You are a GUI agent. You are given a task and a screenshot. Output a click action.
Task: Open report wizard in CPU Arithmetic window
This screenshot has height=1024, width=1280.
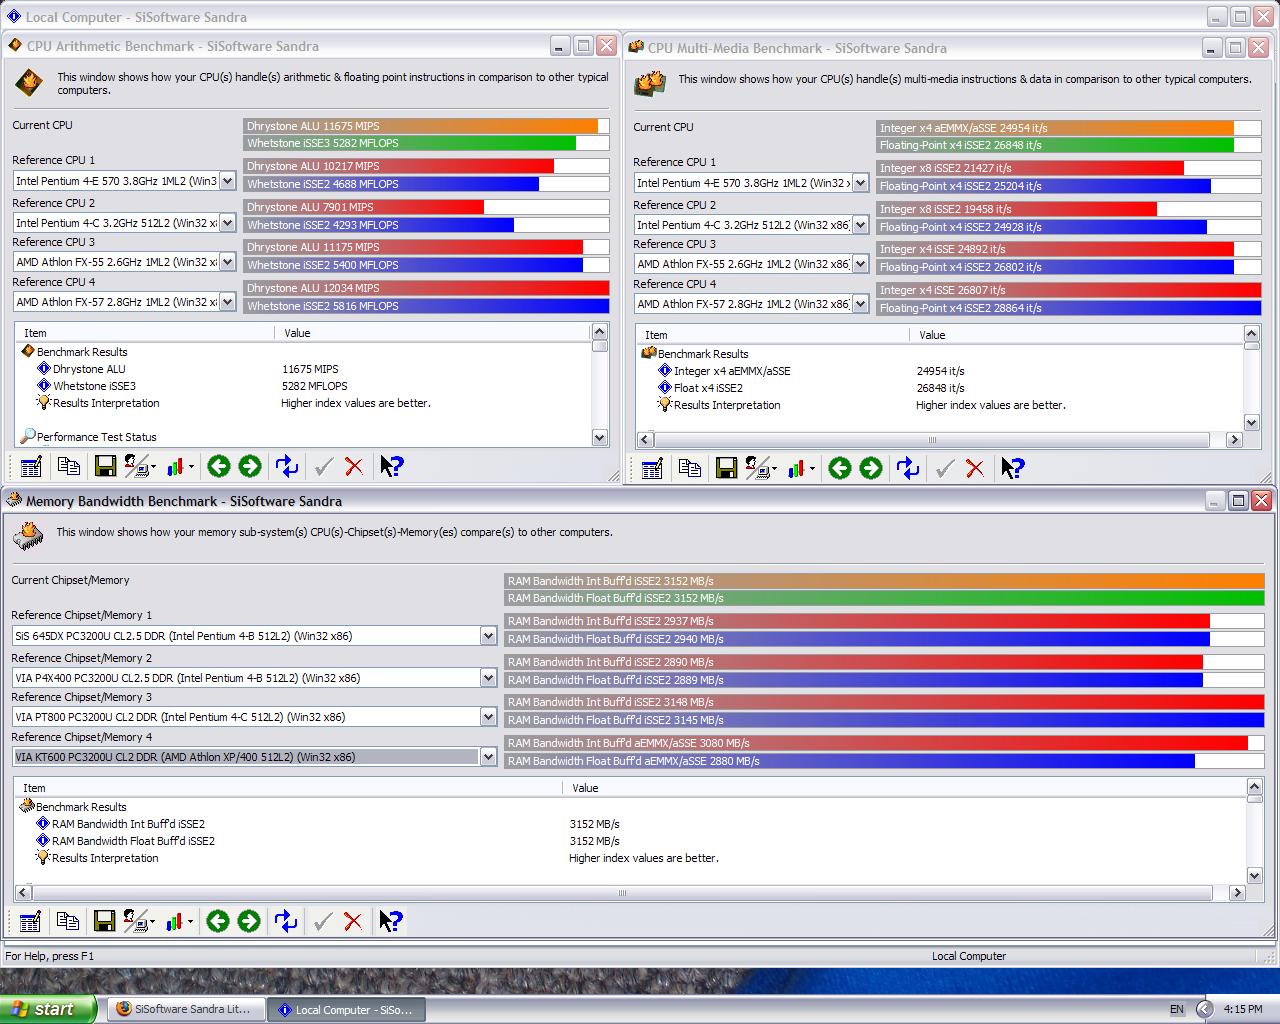click(x=29, y=466)
